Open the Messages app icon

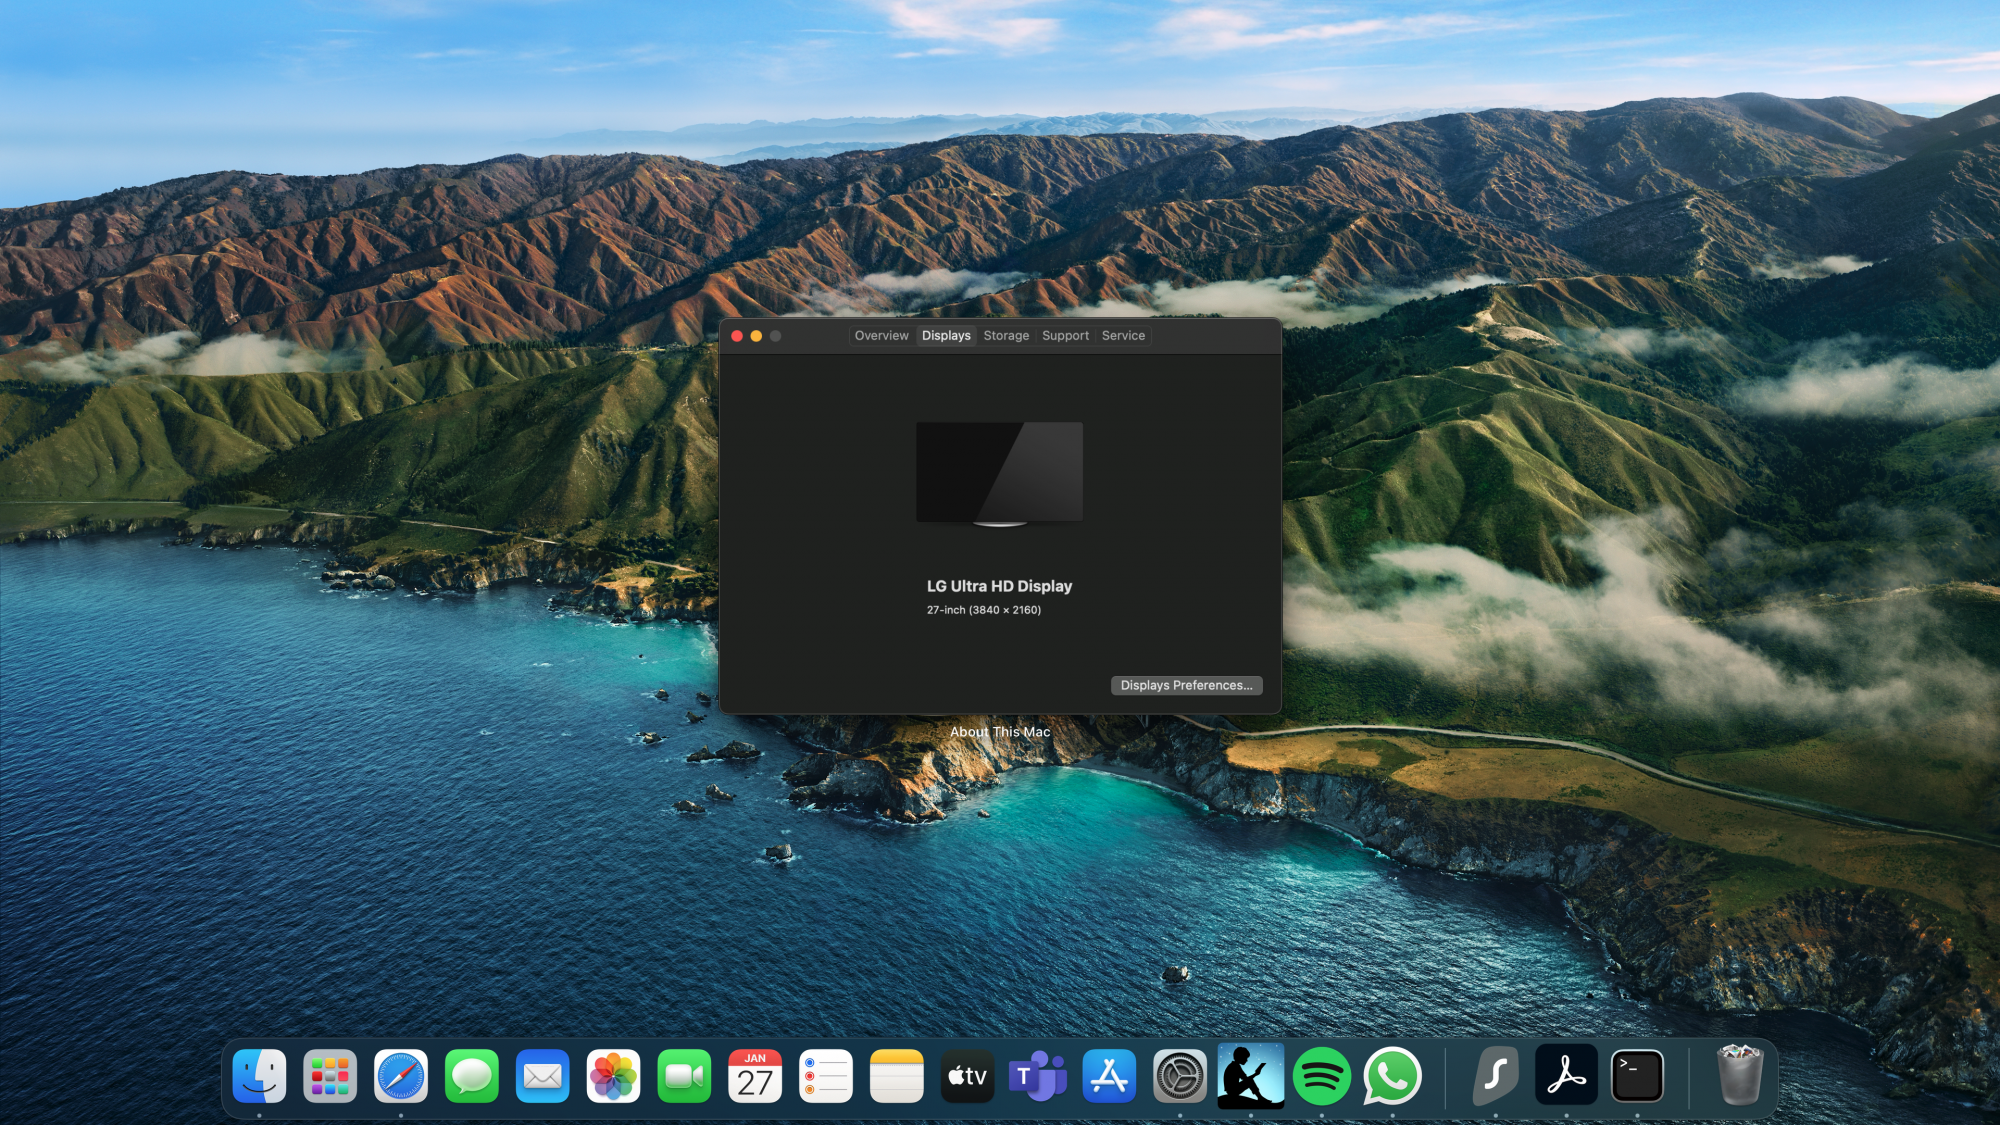click(x=471, y=1076)
